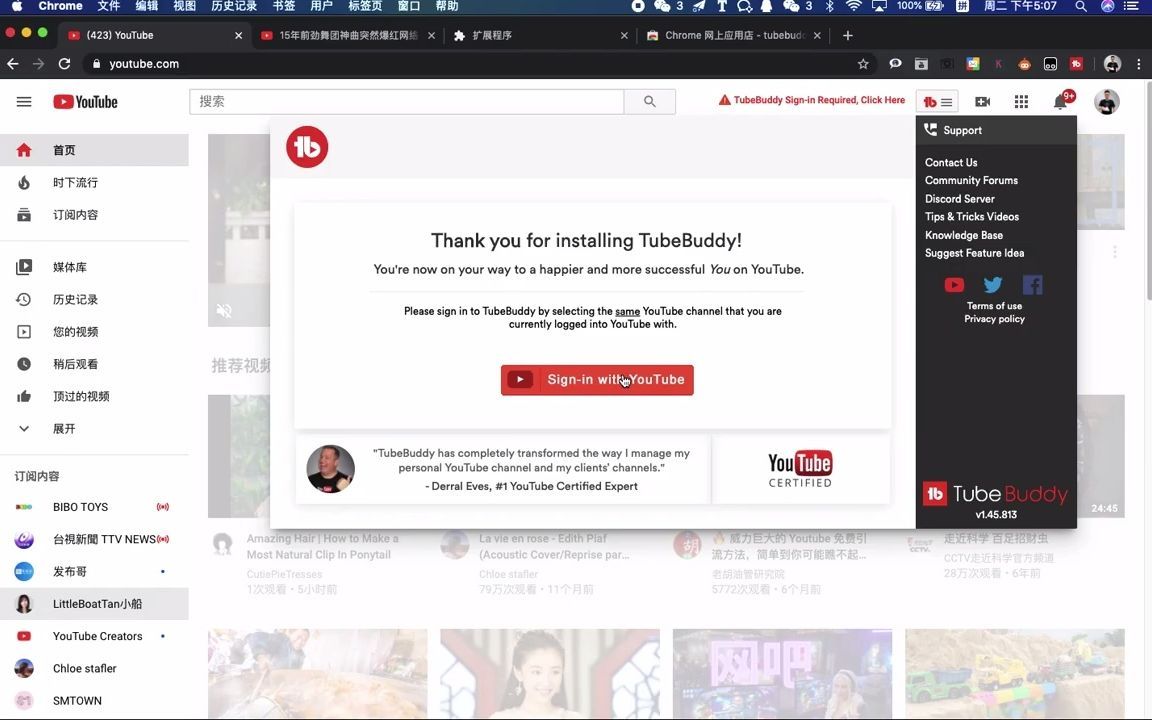Click TubeBuddy Sign-in Required link

[x=818, y=100]
